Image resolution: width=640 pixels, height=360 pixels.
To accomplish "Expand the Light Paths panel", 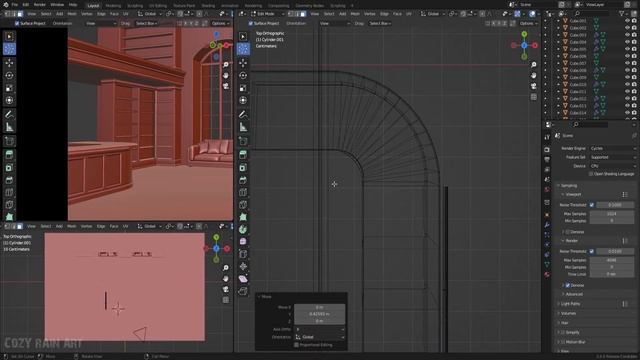I will pyautogui.click(x=570, y=304).
